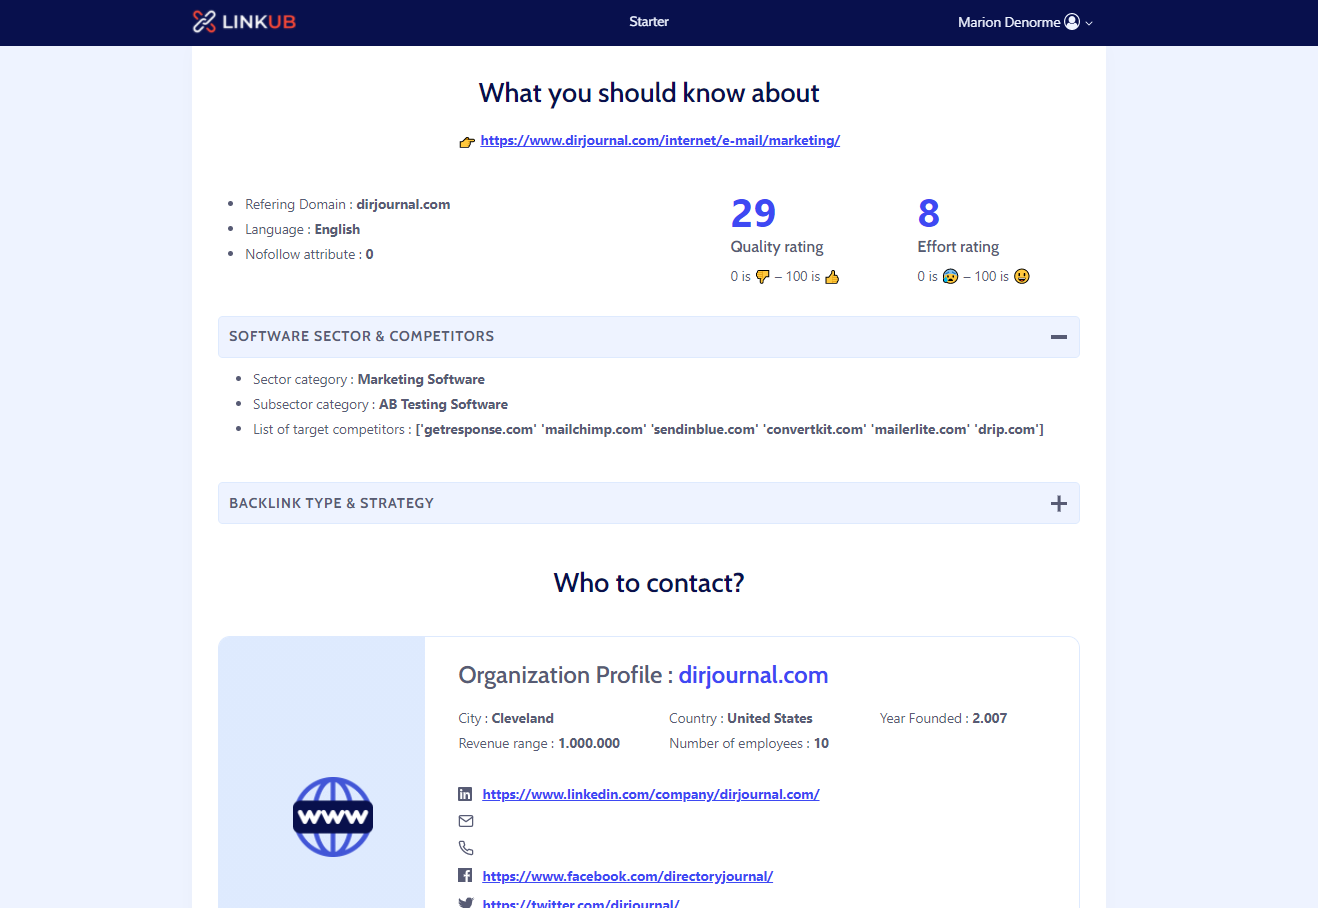This screenshot has height=908, width=1318.
Task: Click the Marketing Software sector category
Action: click(421, 379)
